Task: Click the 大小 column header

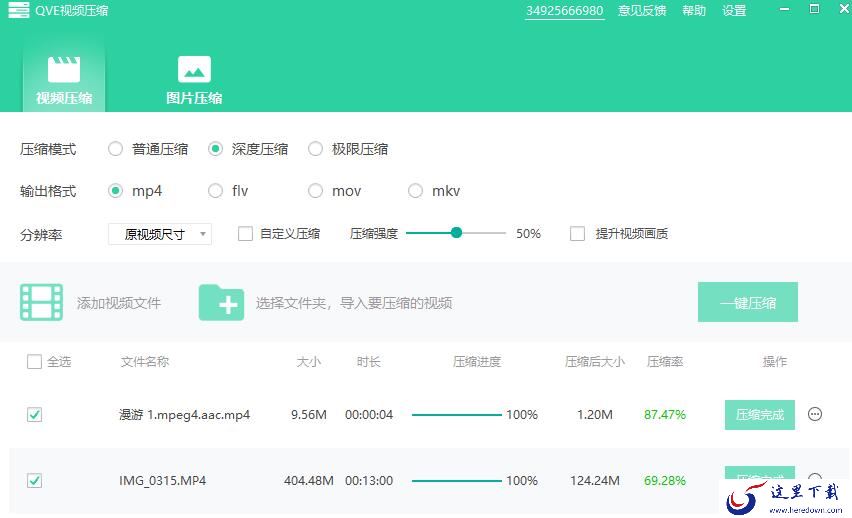Action: (x=309, y=361)
